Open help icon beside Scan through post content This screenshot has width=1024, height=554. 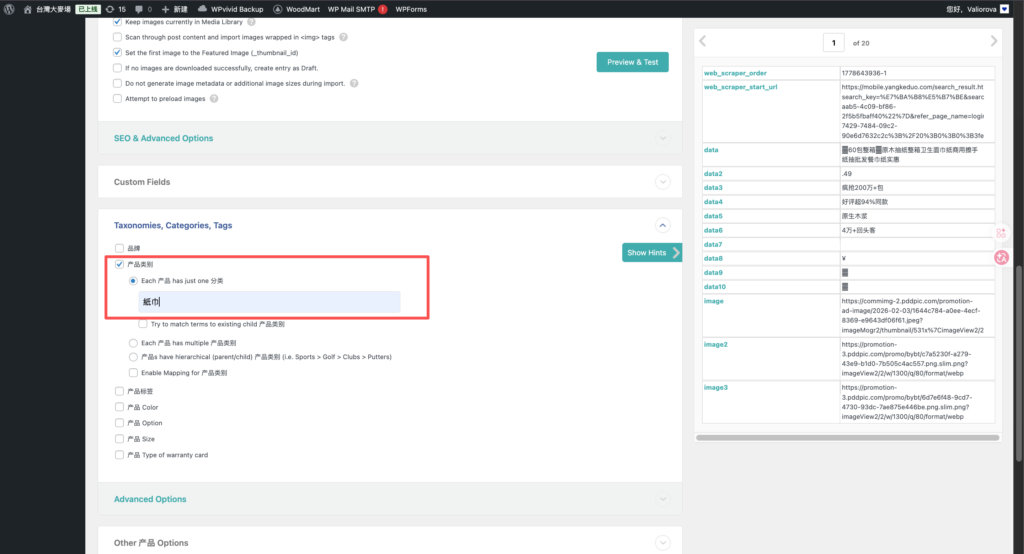[x=344, y=37]
